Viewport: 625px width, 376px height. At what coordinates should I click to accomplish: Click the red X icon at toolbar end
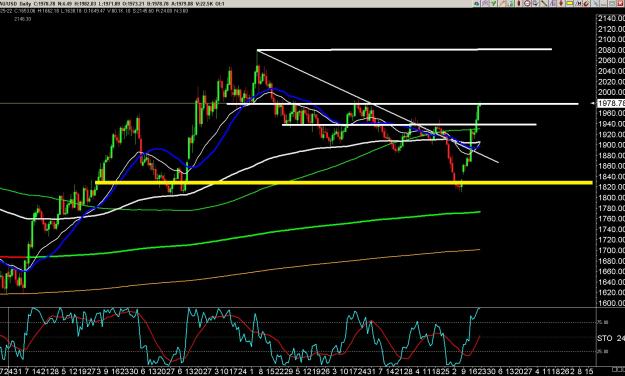tap(621, 4)
